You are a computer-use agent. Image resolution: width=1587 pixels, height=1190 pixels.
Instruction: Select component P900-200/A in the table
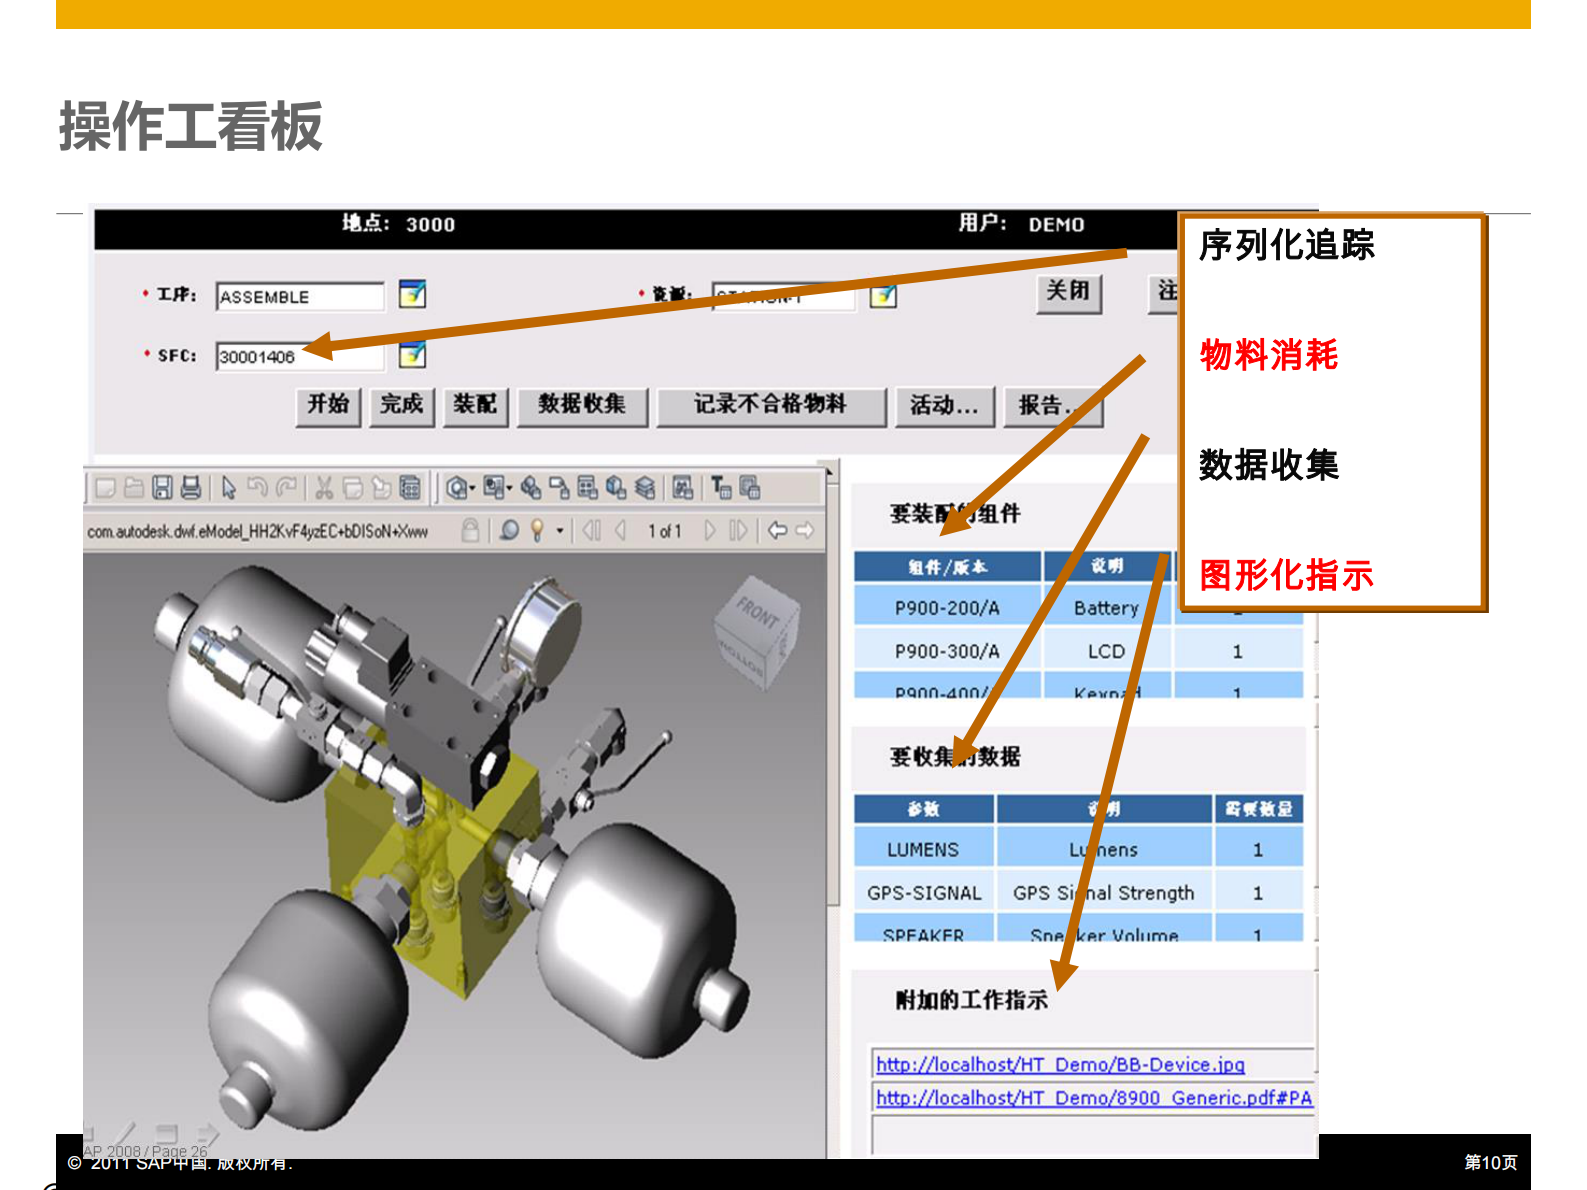(947, 608)
